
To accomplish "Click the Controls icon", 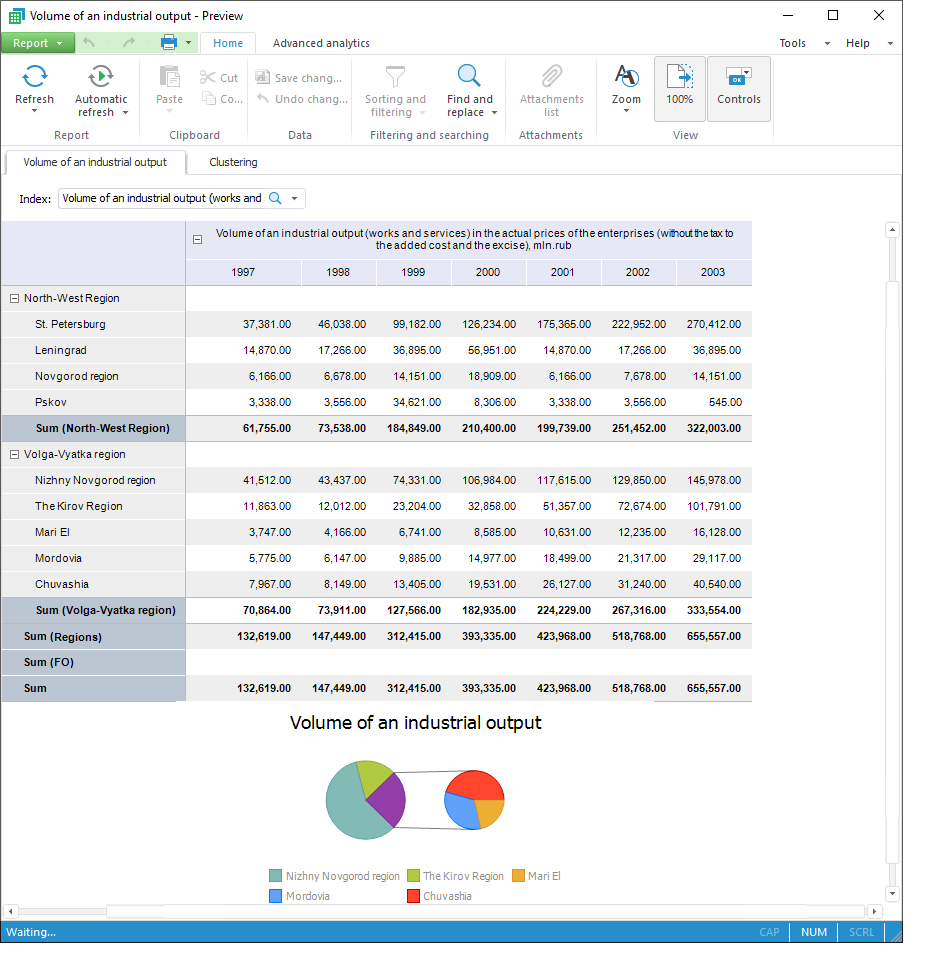I will click(738, 78).
